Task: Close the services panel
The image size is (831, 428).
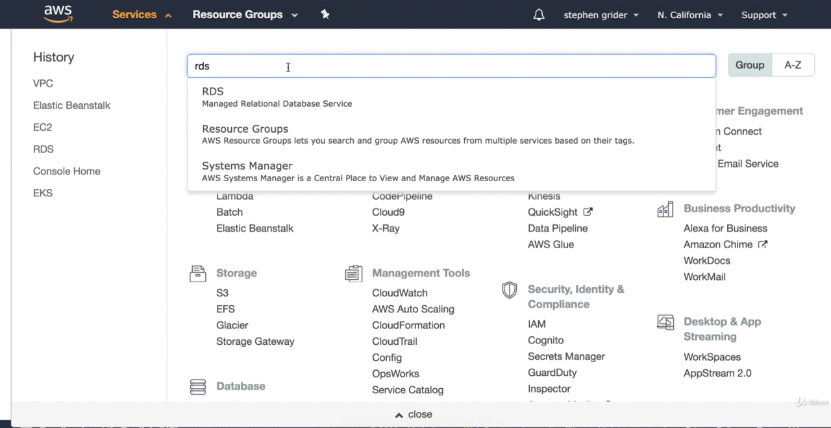Action: 413,414
